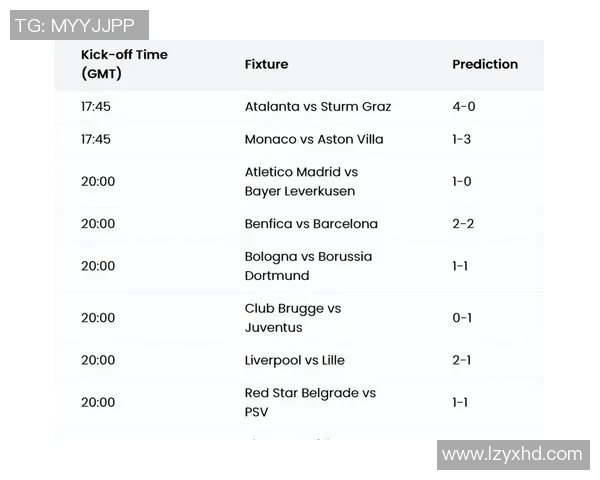This screenshot has width=600, height=480.
Task: Click the TG: MYYJJPP watermark label
Action: point(80,25)
